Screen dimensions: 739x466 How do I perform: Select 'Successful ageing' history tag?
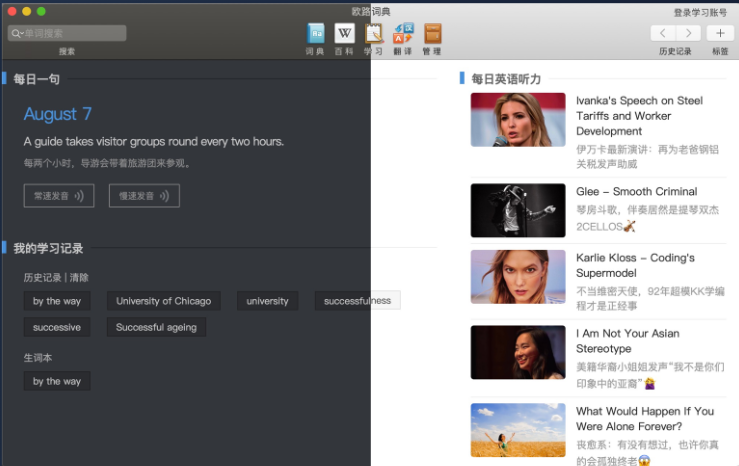[x=156, y=327]
